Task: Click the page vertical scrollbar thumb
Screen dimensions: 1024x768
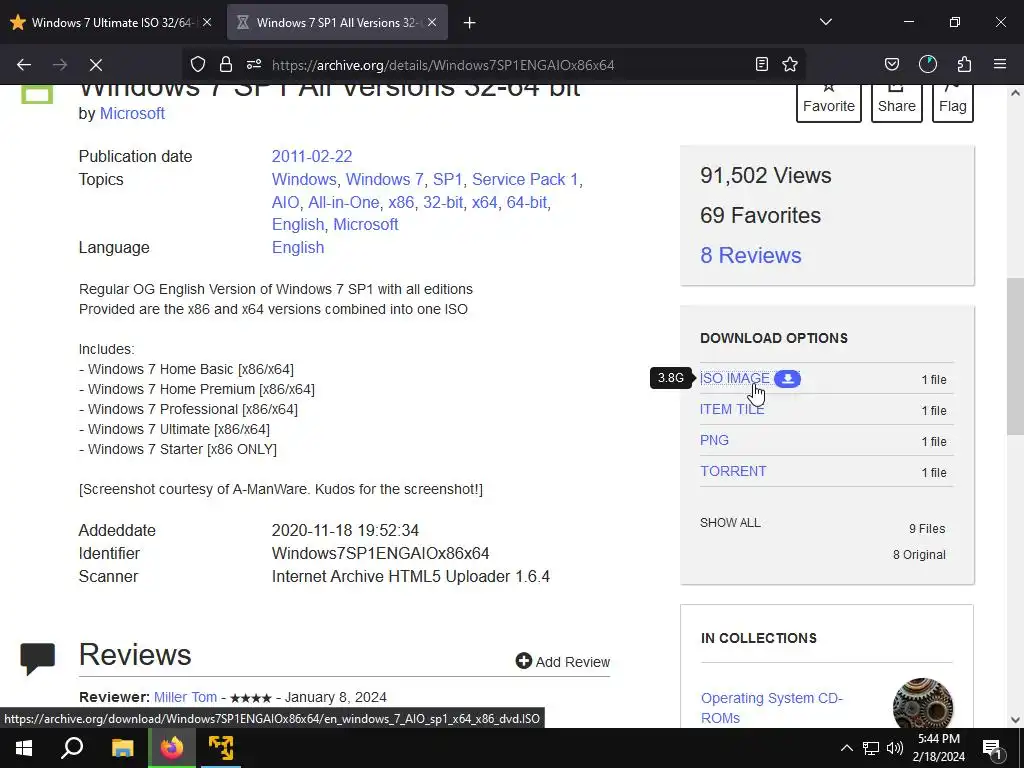Action: 1015,357
